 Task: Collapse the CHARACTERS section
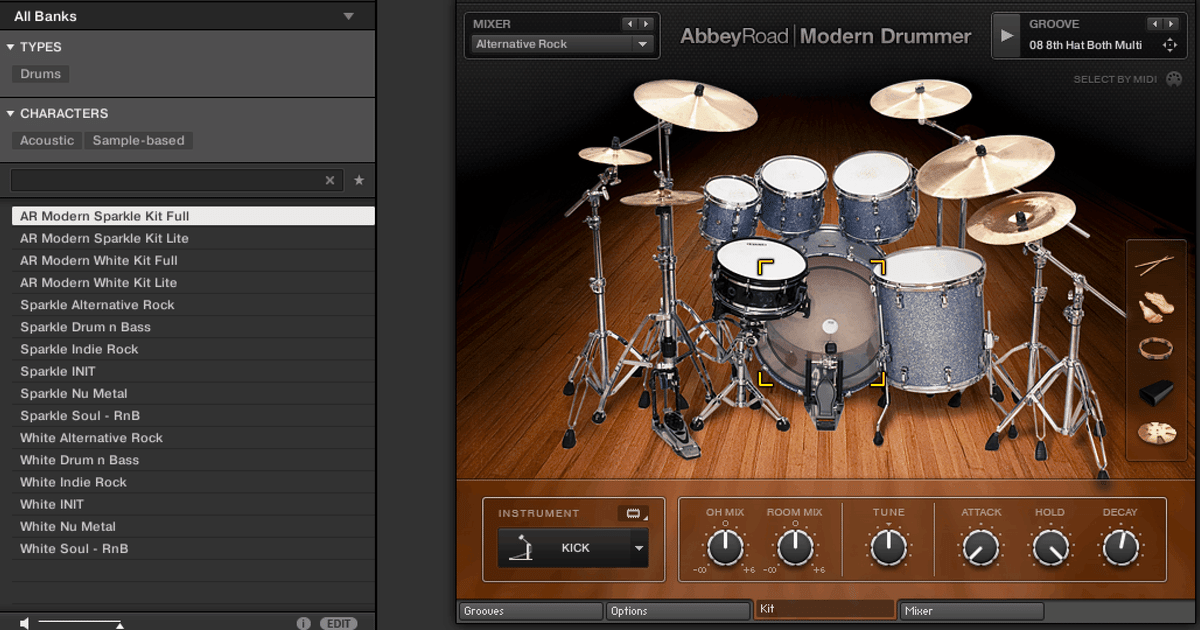click(x=10, y=114)
